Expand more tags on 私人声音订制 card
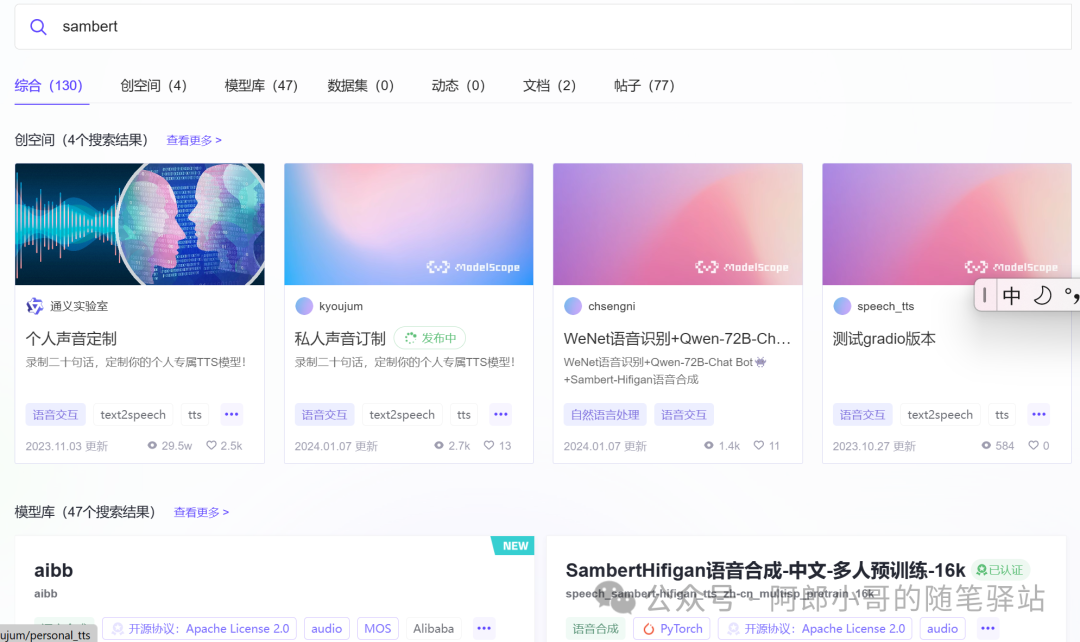The width and height of the screenshot is (1080, 642). (501, 415)
